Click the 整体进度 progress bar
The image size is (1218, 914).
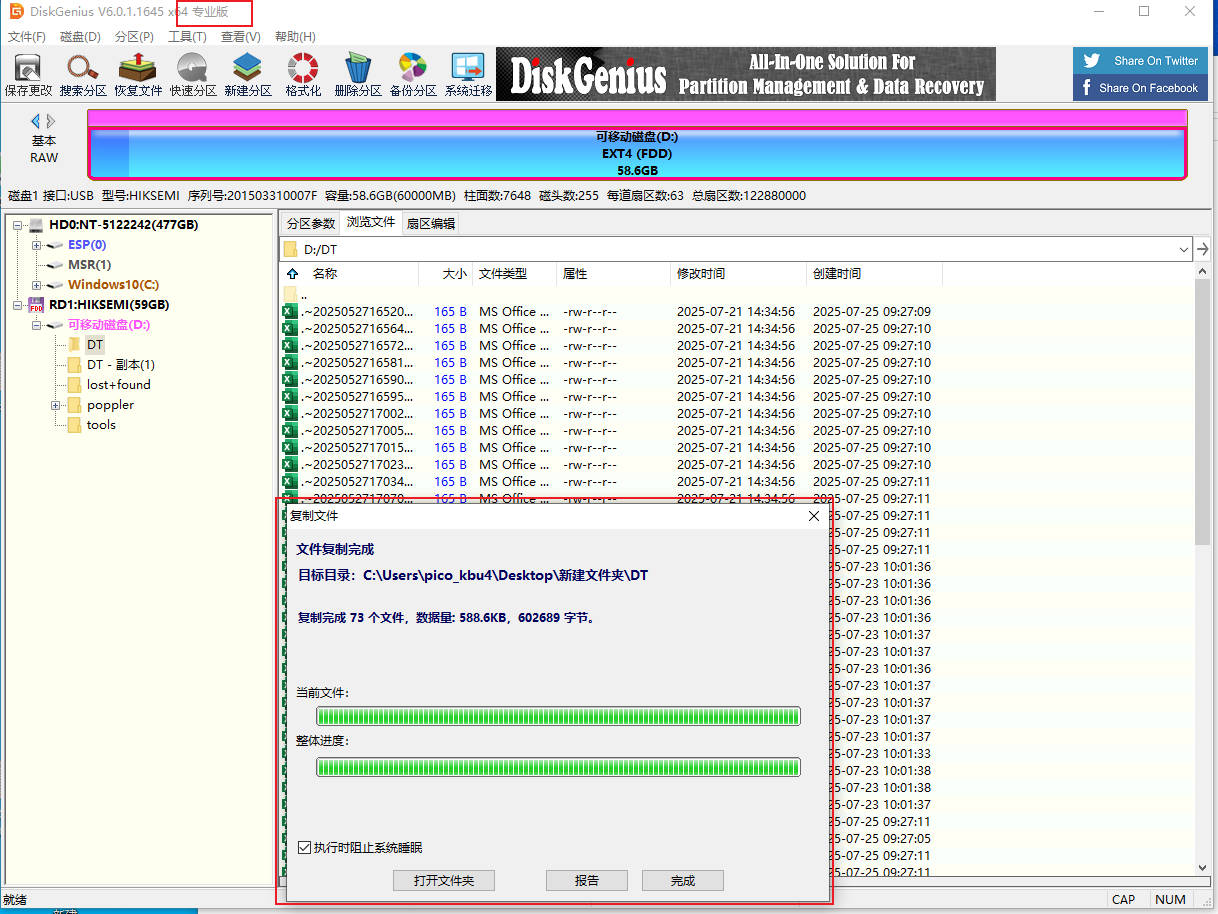tap(558, 767)
